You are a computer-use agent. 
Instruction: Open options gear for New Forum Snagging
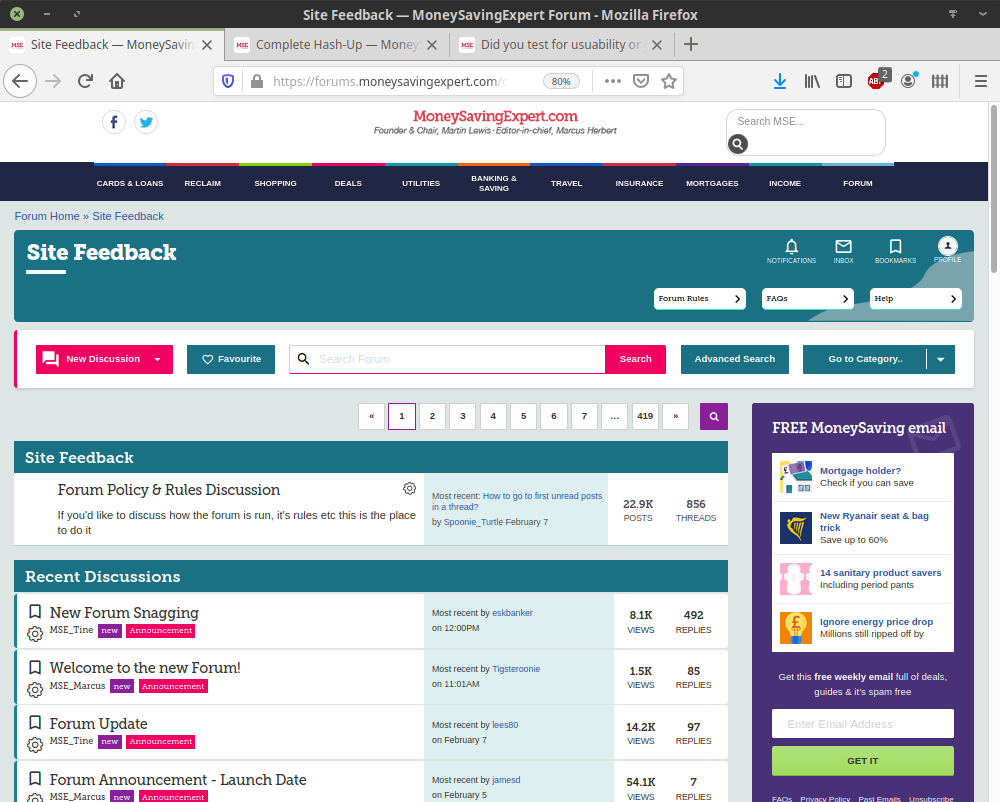[x=35, y=634]
